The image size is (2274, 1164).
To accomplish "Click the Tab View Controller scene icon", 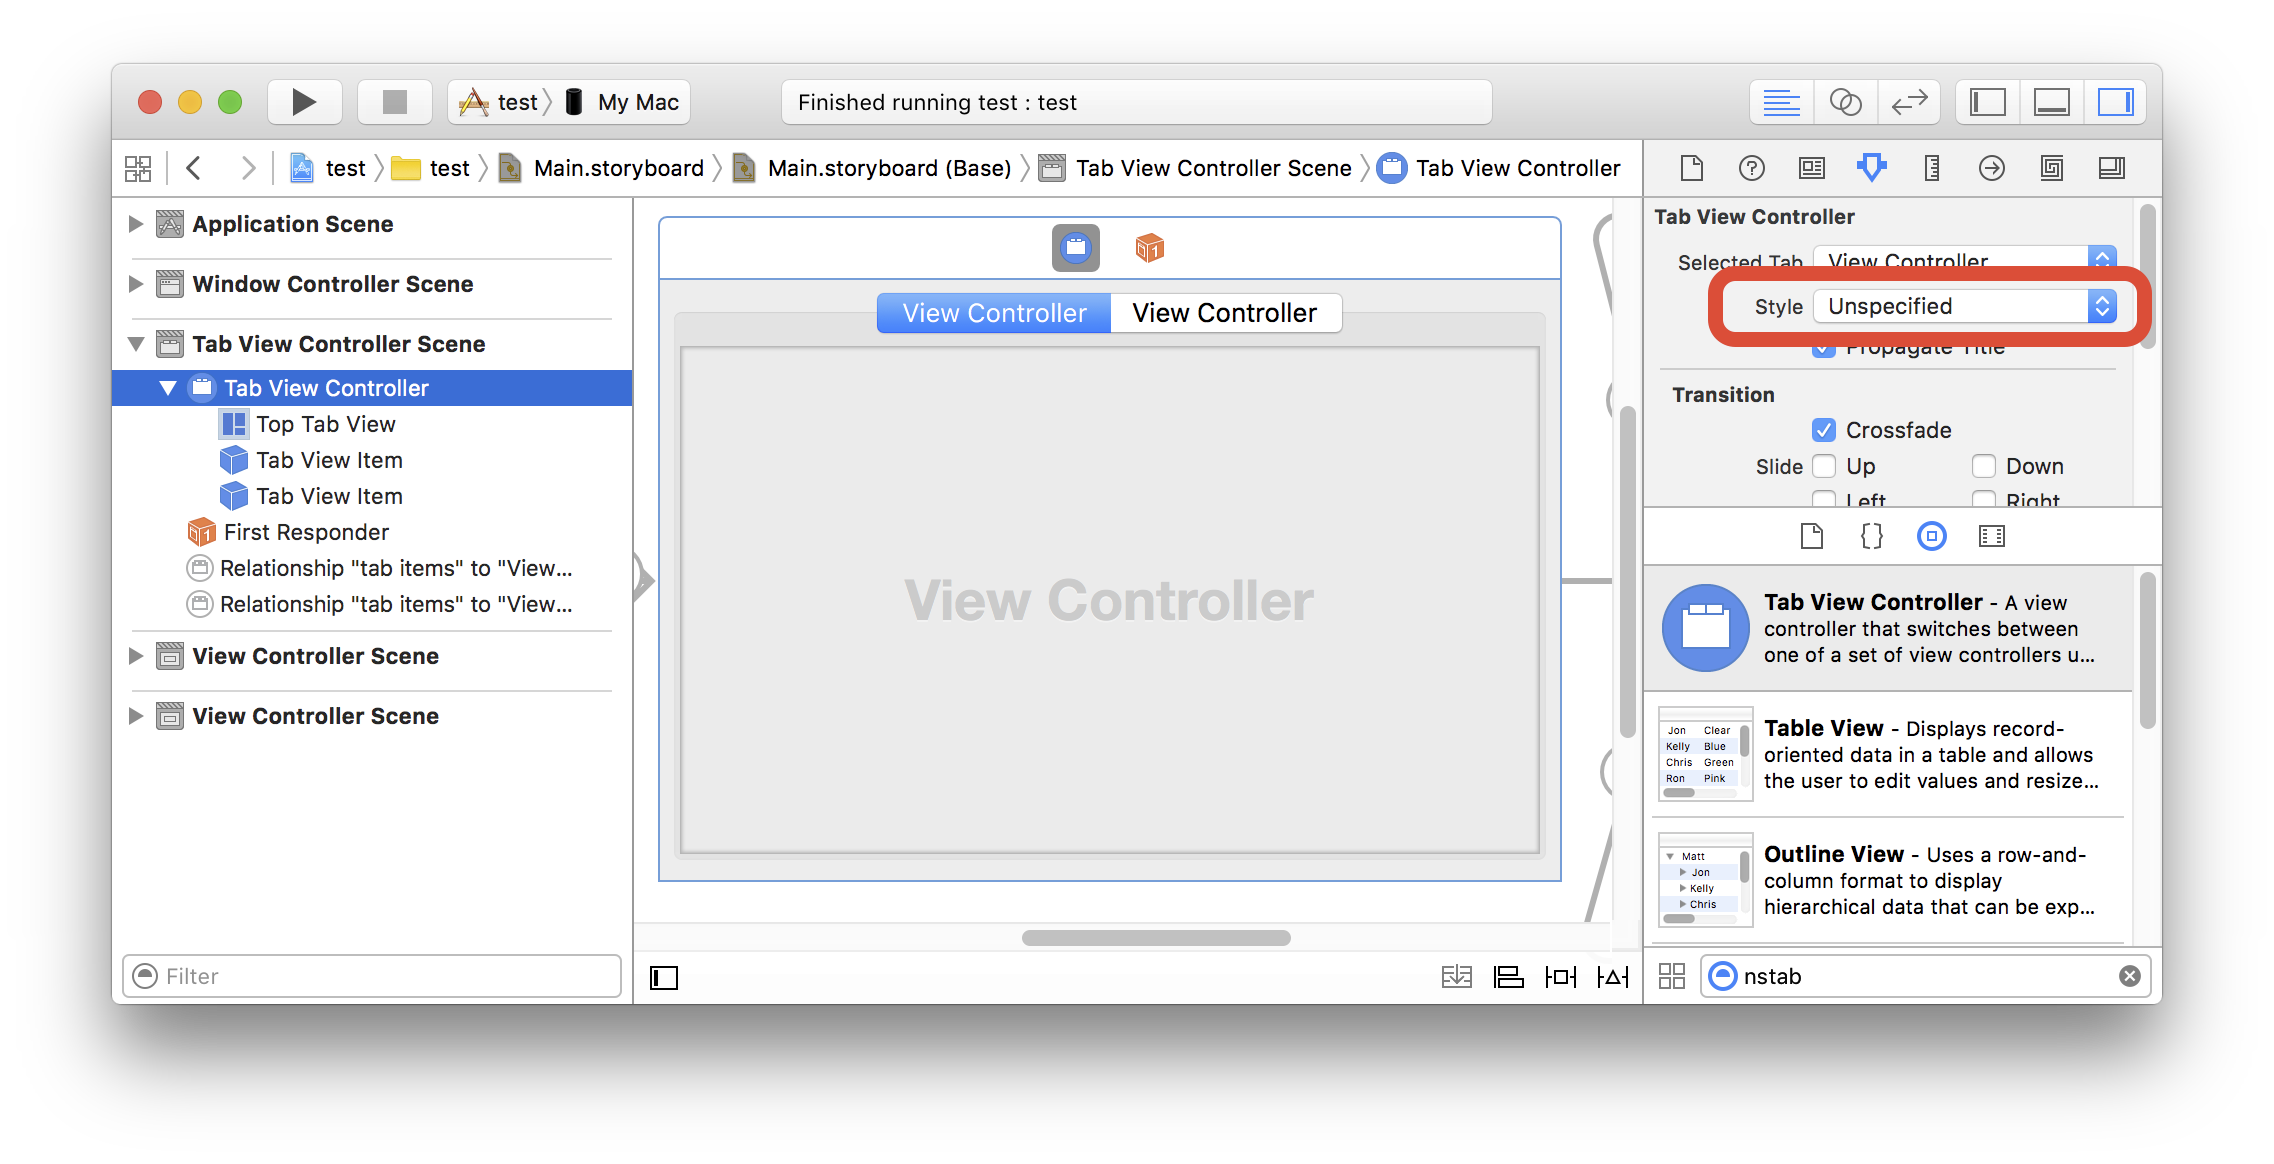I will pos(168,343).
